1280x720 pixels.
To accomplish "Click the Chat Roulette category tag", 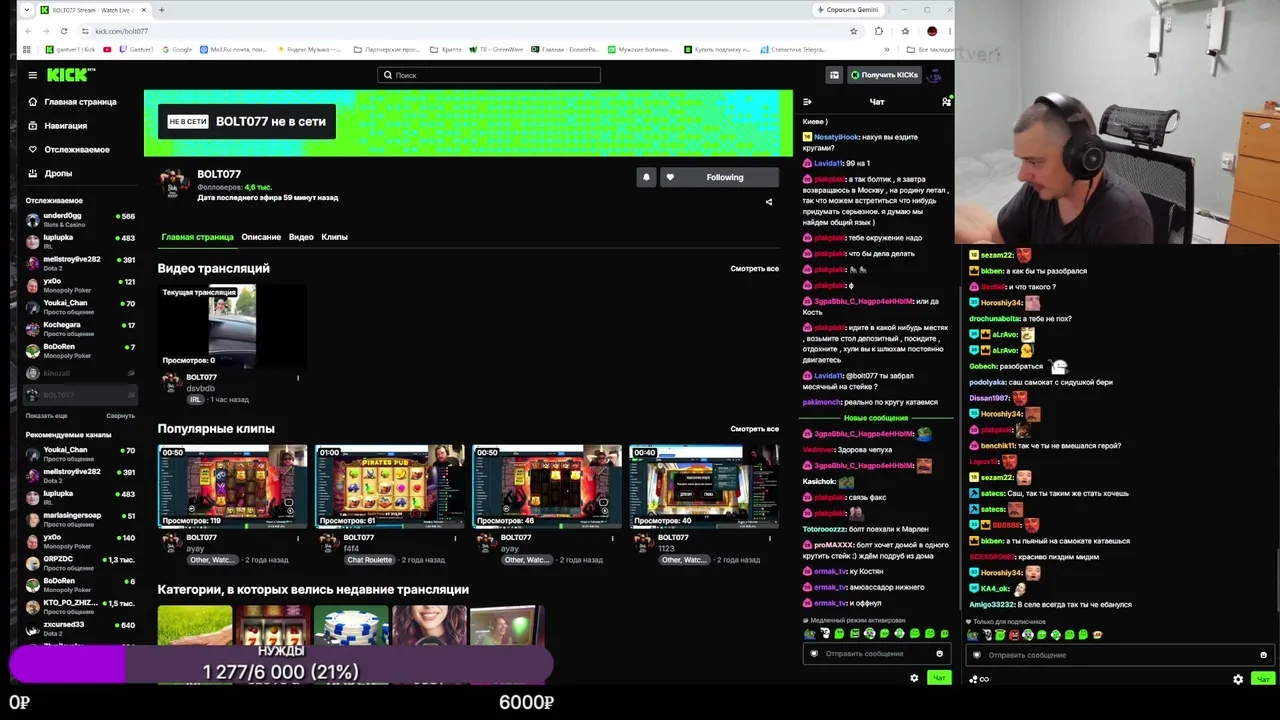I will 369,560.
